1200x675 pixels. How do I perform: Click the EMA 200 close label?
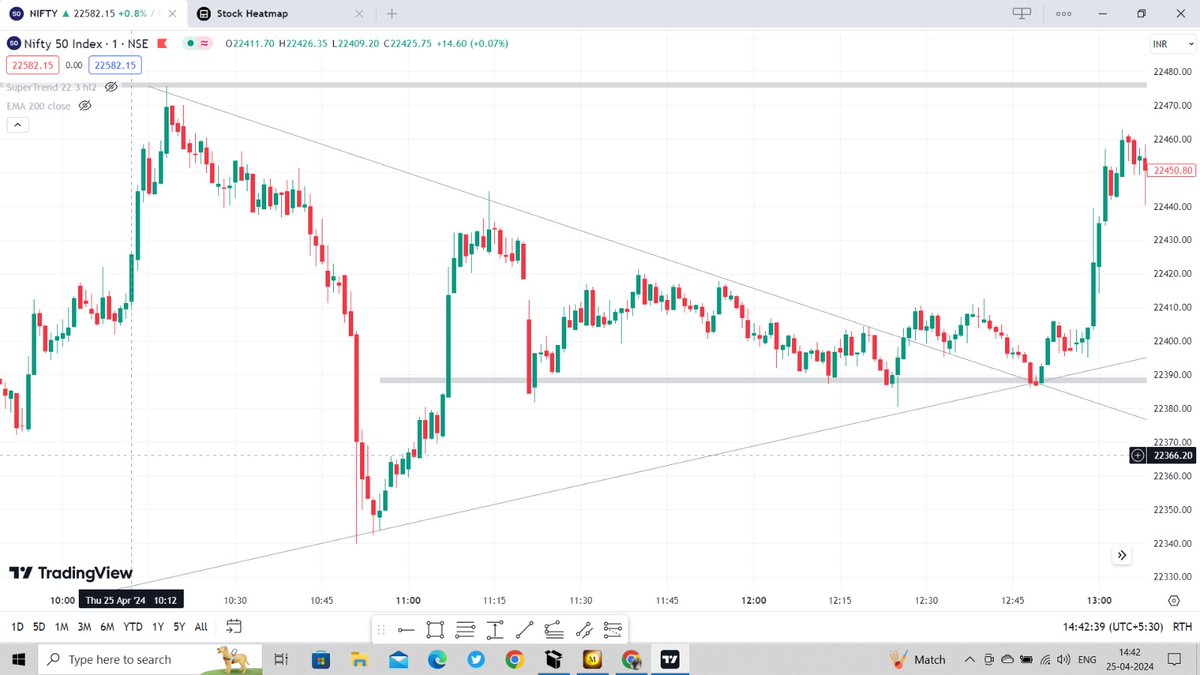(x=38, y=105)
